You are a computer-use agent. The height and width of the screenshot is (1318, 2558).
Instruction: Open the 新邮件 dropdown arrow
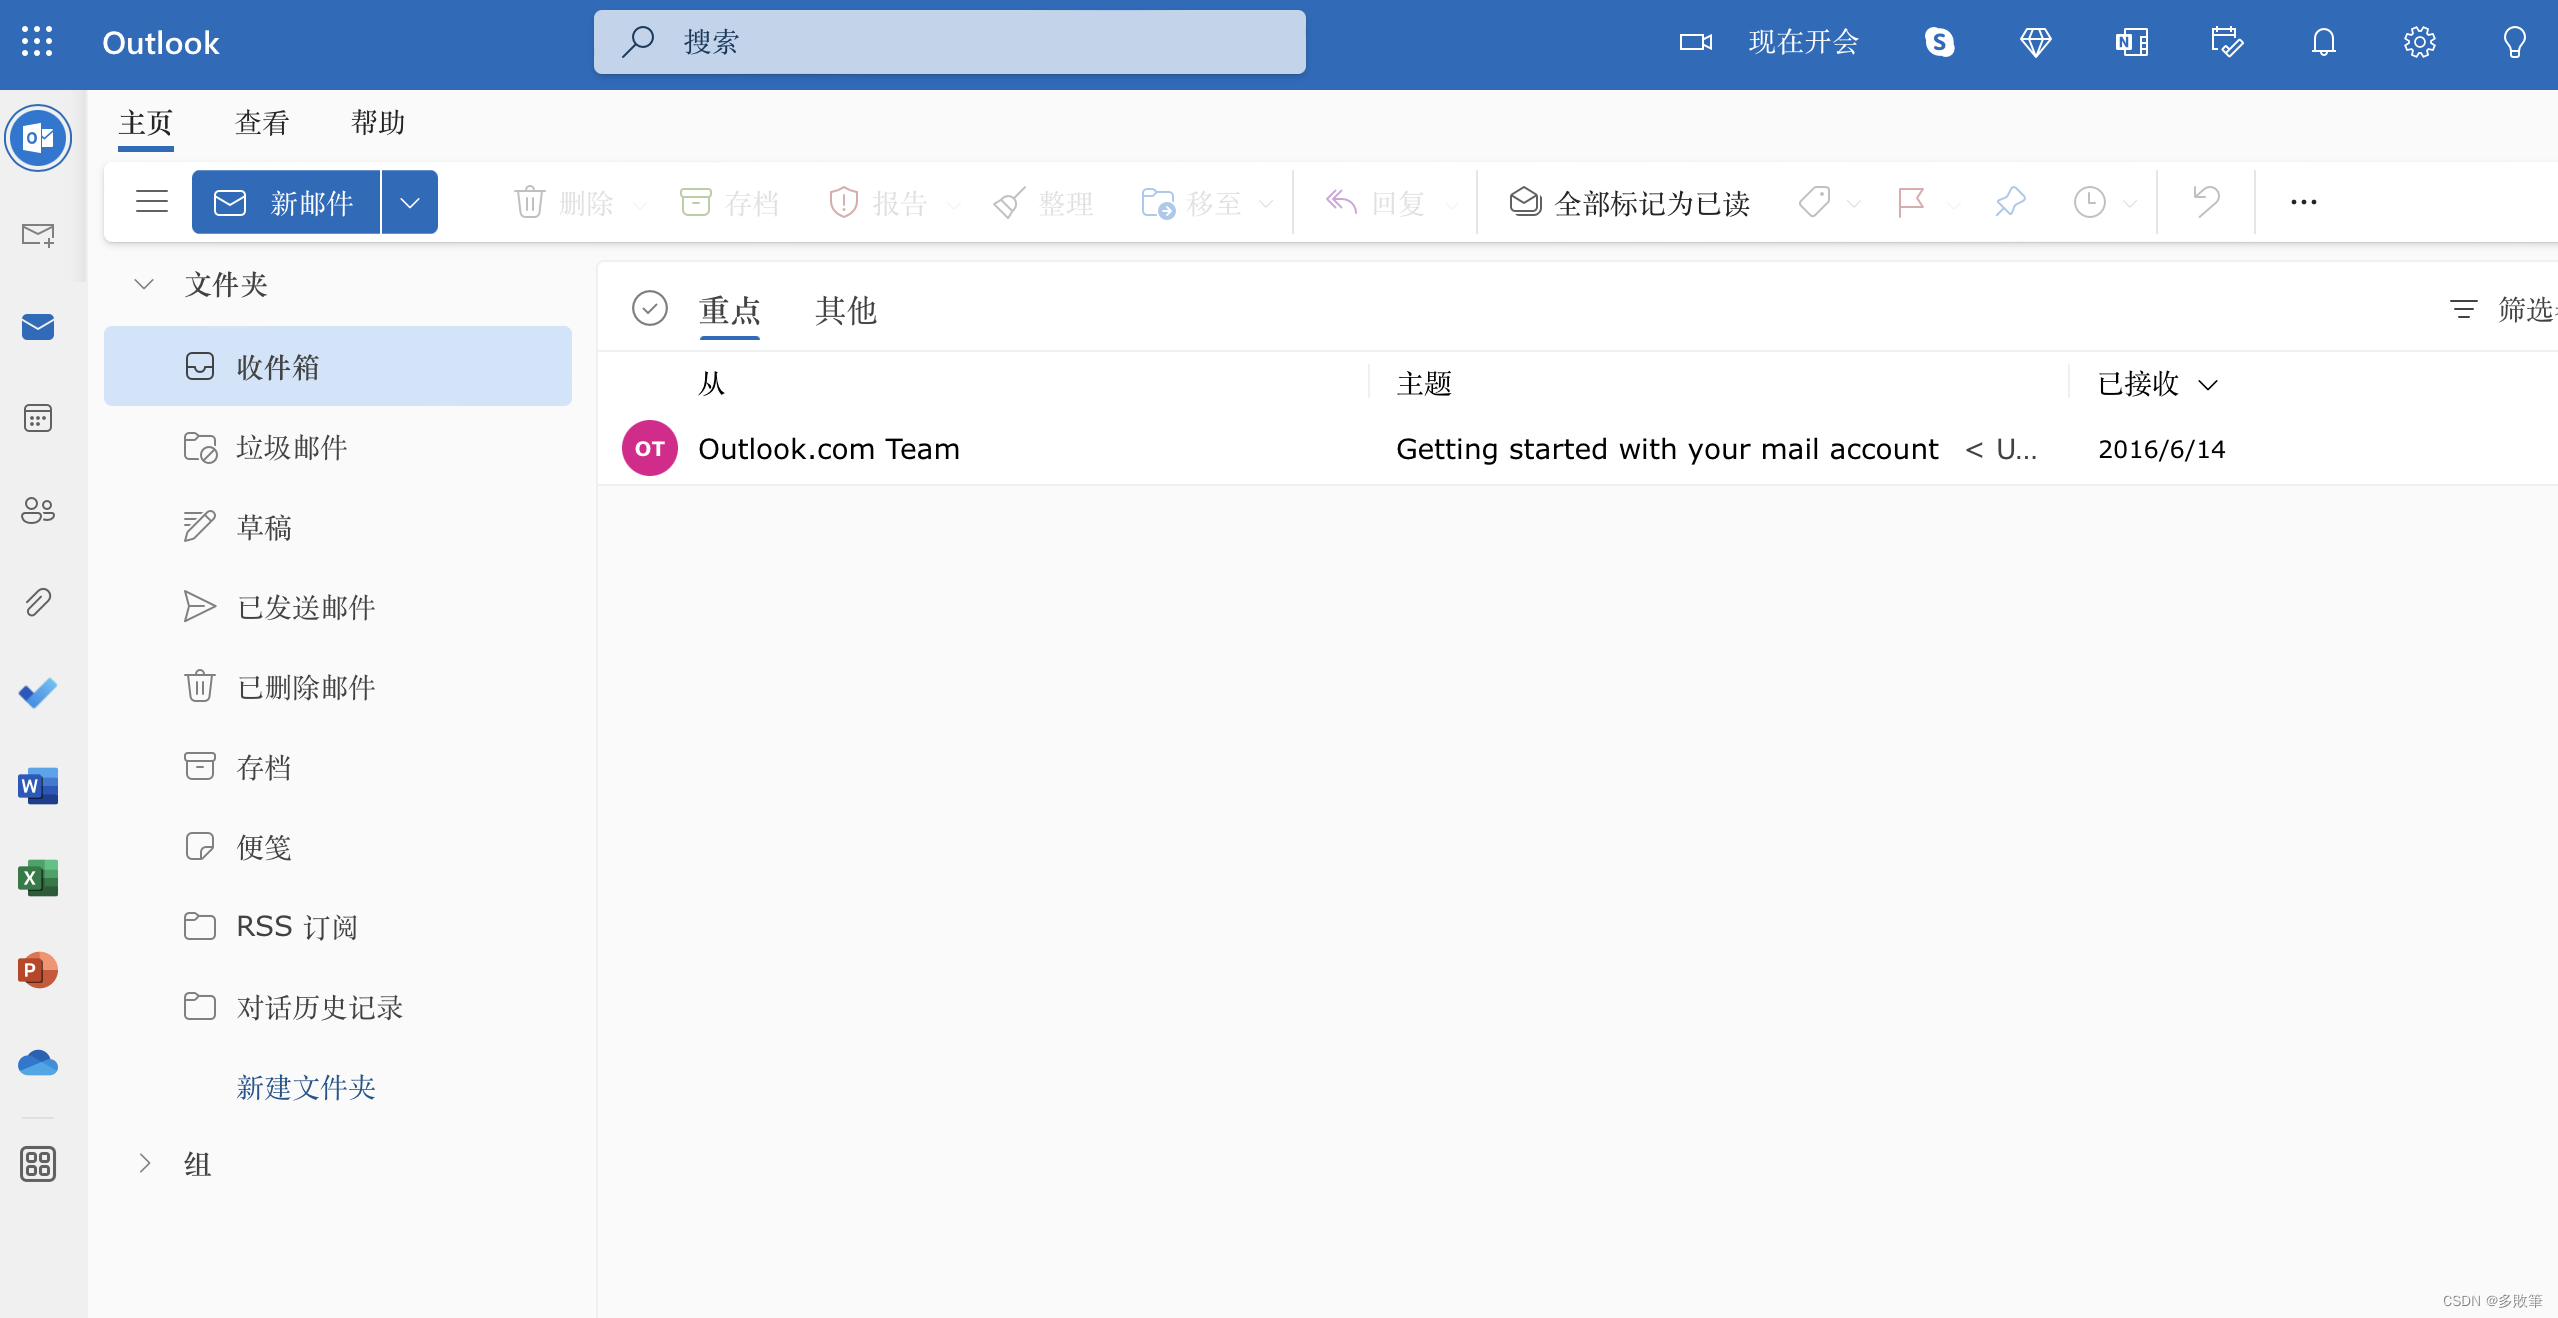(409, 202)
